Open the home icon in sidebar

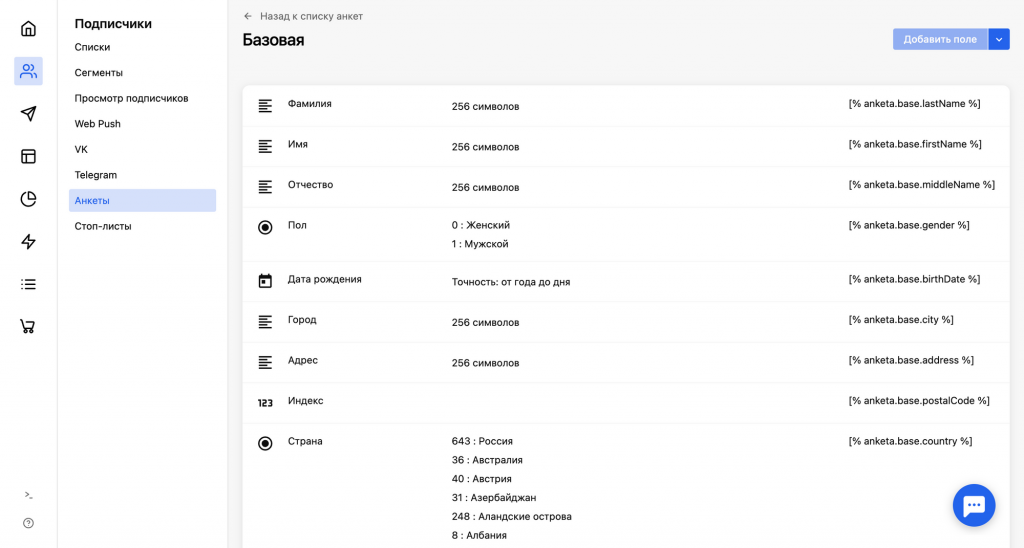[x=28, y=29]
